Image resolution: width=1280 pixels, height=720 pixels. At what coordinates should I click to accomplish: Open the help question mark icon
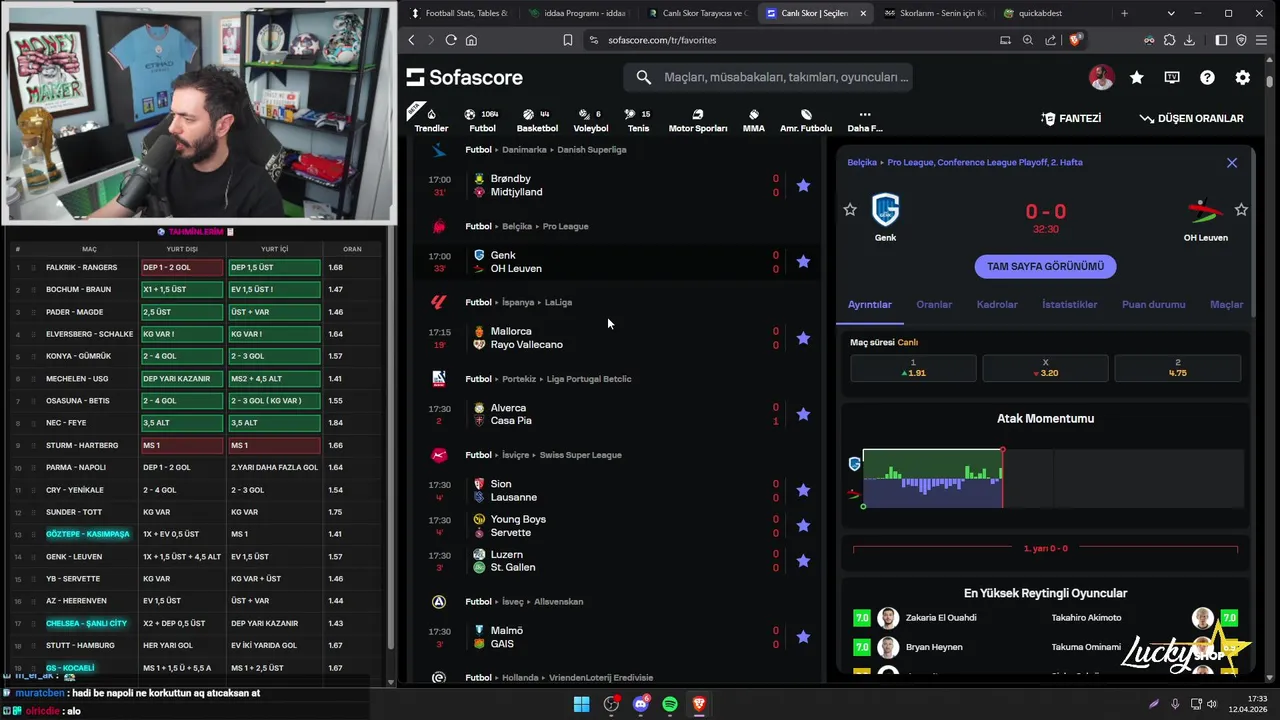(x=1207, y=77)
